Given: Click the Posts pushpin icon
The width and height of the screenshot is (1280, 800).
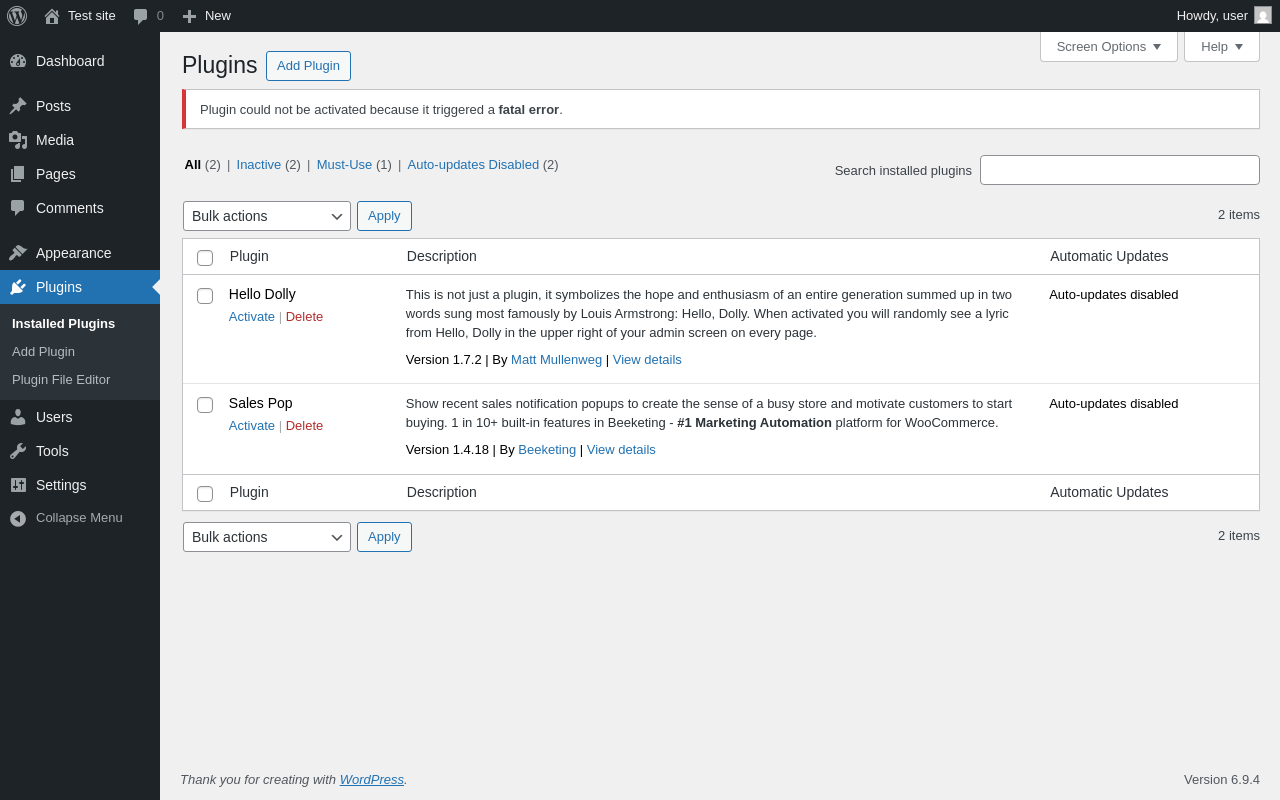Looking at the screenshot, I should click(x=18, y=106).
